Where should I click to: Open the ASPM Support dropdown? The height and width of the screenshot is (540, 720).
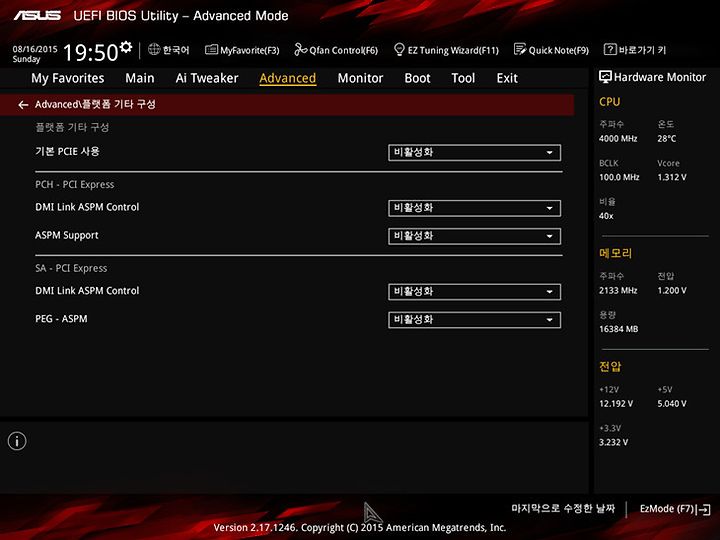click(x=474, y=236)
